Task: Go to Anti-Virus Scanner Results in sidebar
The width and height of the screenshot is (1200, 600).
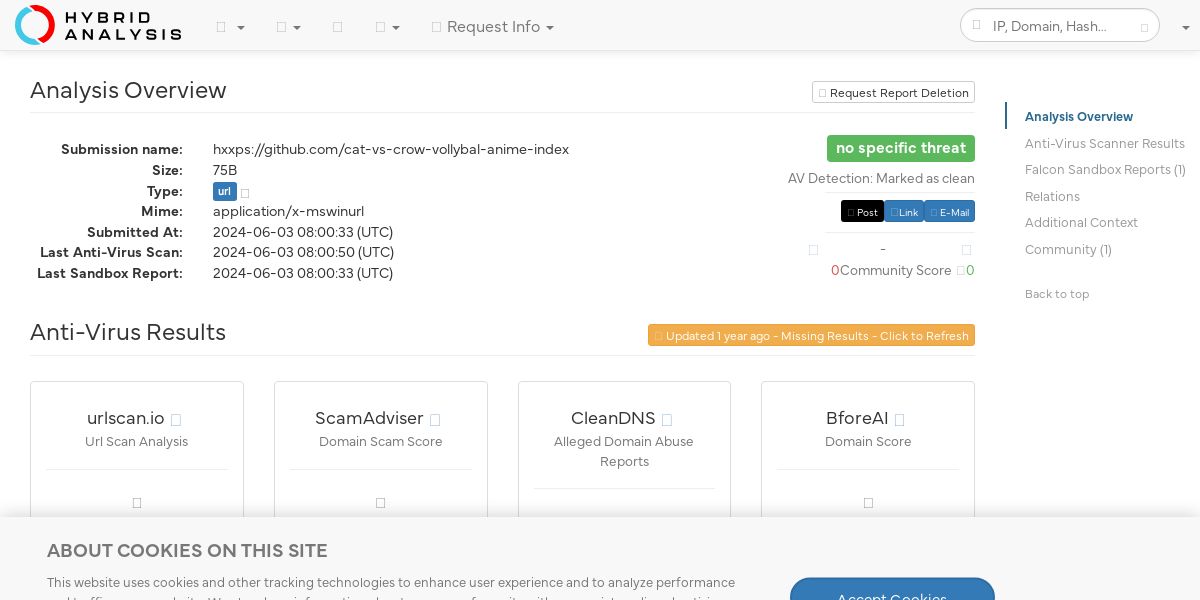Action: (x=1104, y=143)
